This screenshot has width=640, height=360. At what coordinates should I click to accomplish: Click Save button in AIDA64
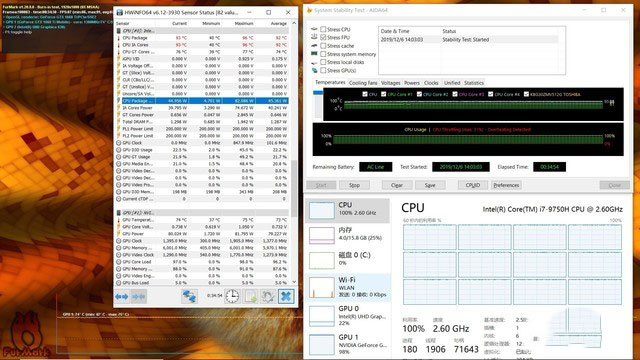(x=430, y=185)
